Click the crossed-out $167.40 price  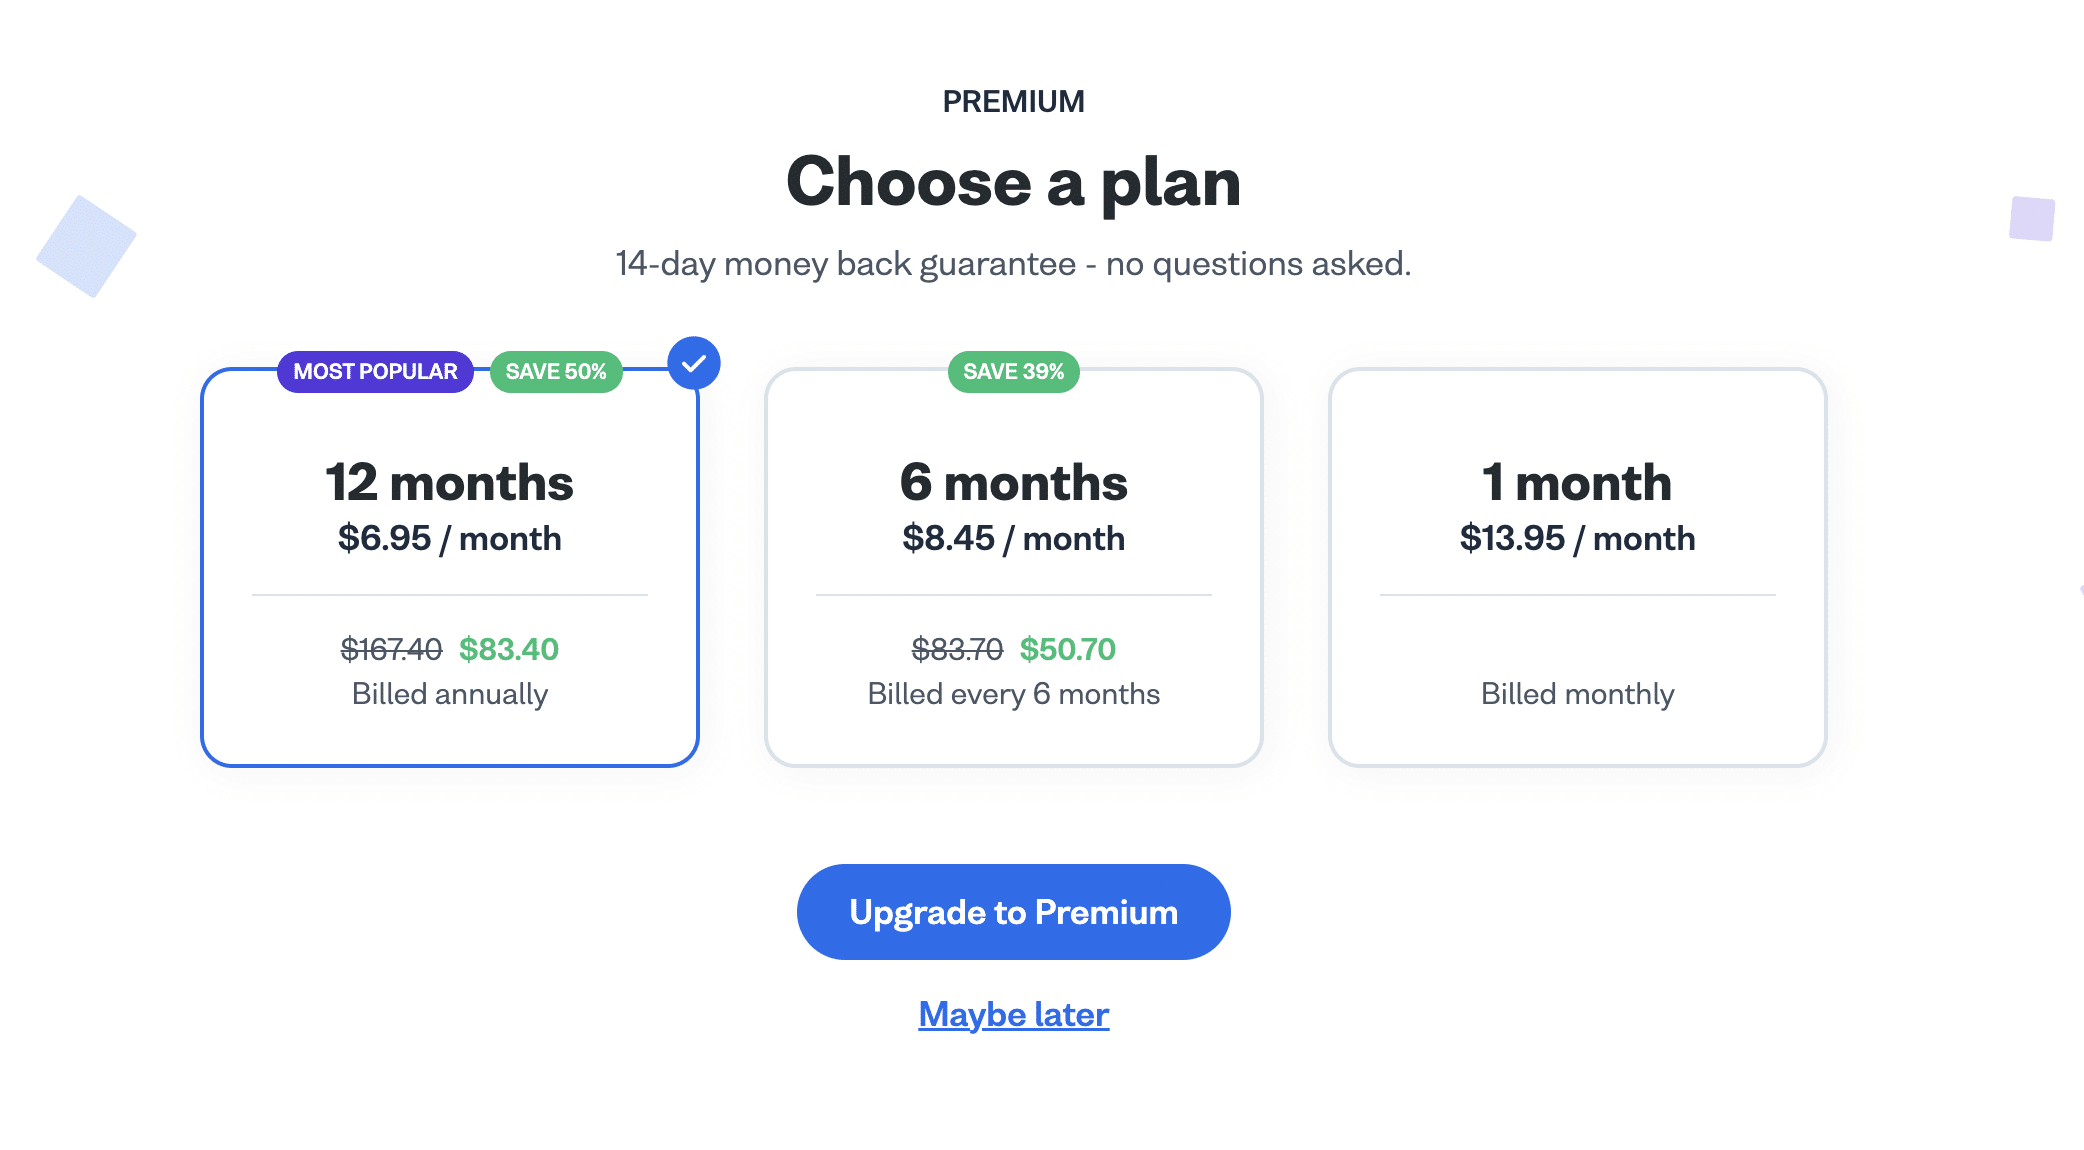[x=391, y=650]
